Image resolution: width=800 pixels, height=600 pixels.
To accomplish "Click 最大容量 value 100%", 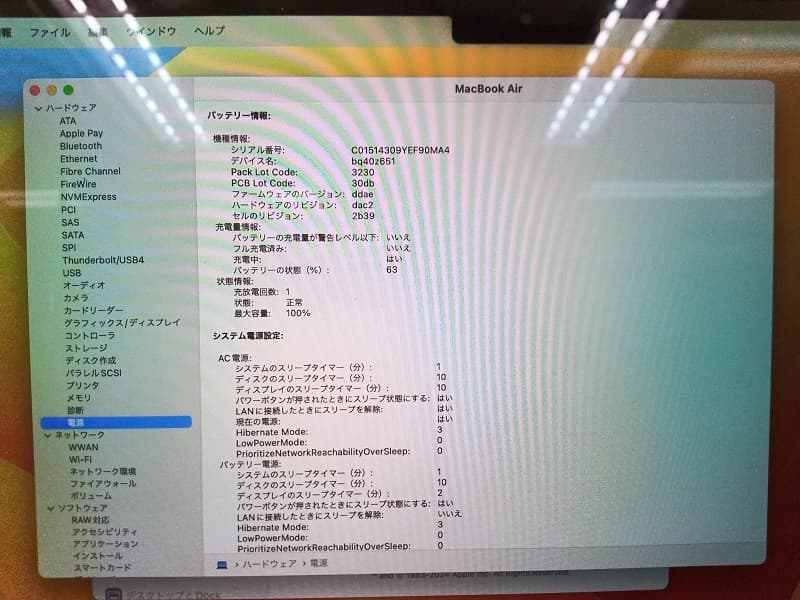I will pos(298,313).
